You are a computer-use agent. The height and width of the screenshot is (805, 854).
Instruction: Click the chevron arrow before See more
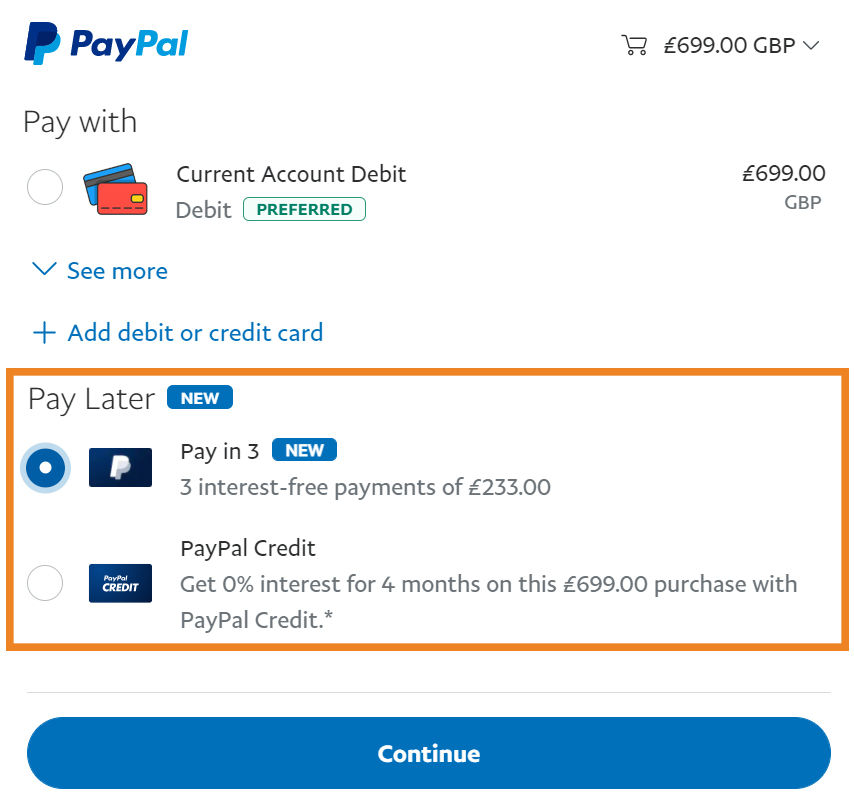pyautogui.click(x=43, y=269)
